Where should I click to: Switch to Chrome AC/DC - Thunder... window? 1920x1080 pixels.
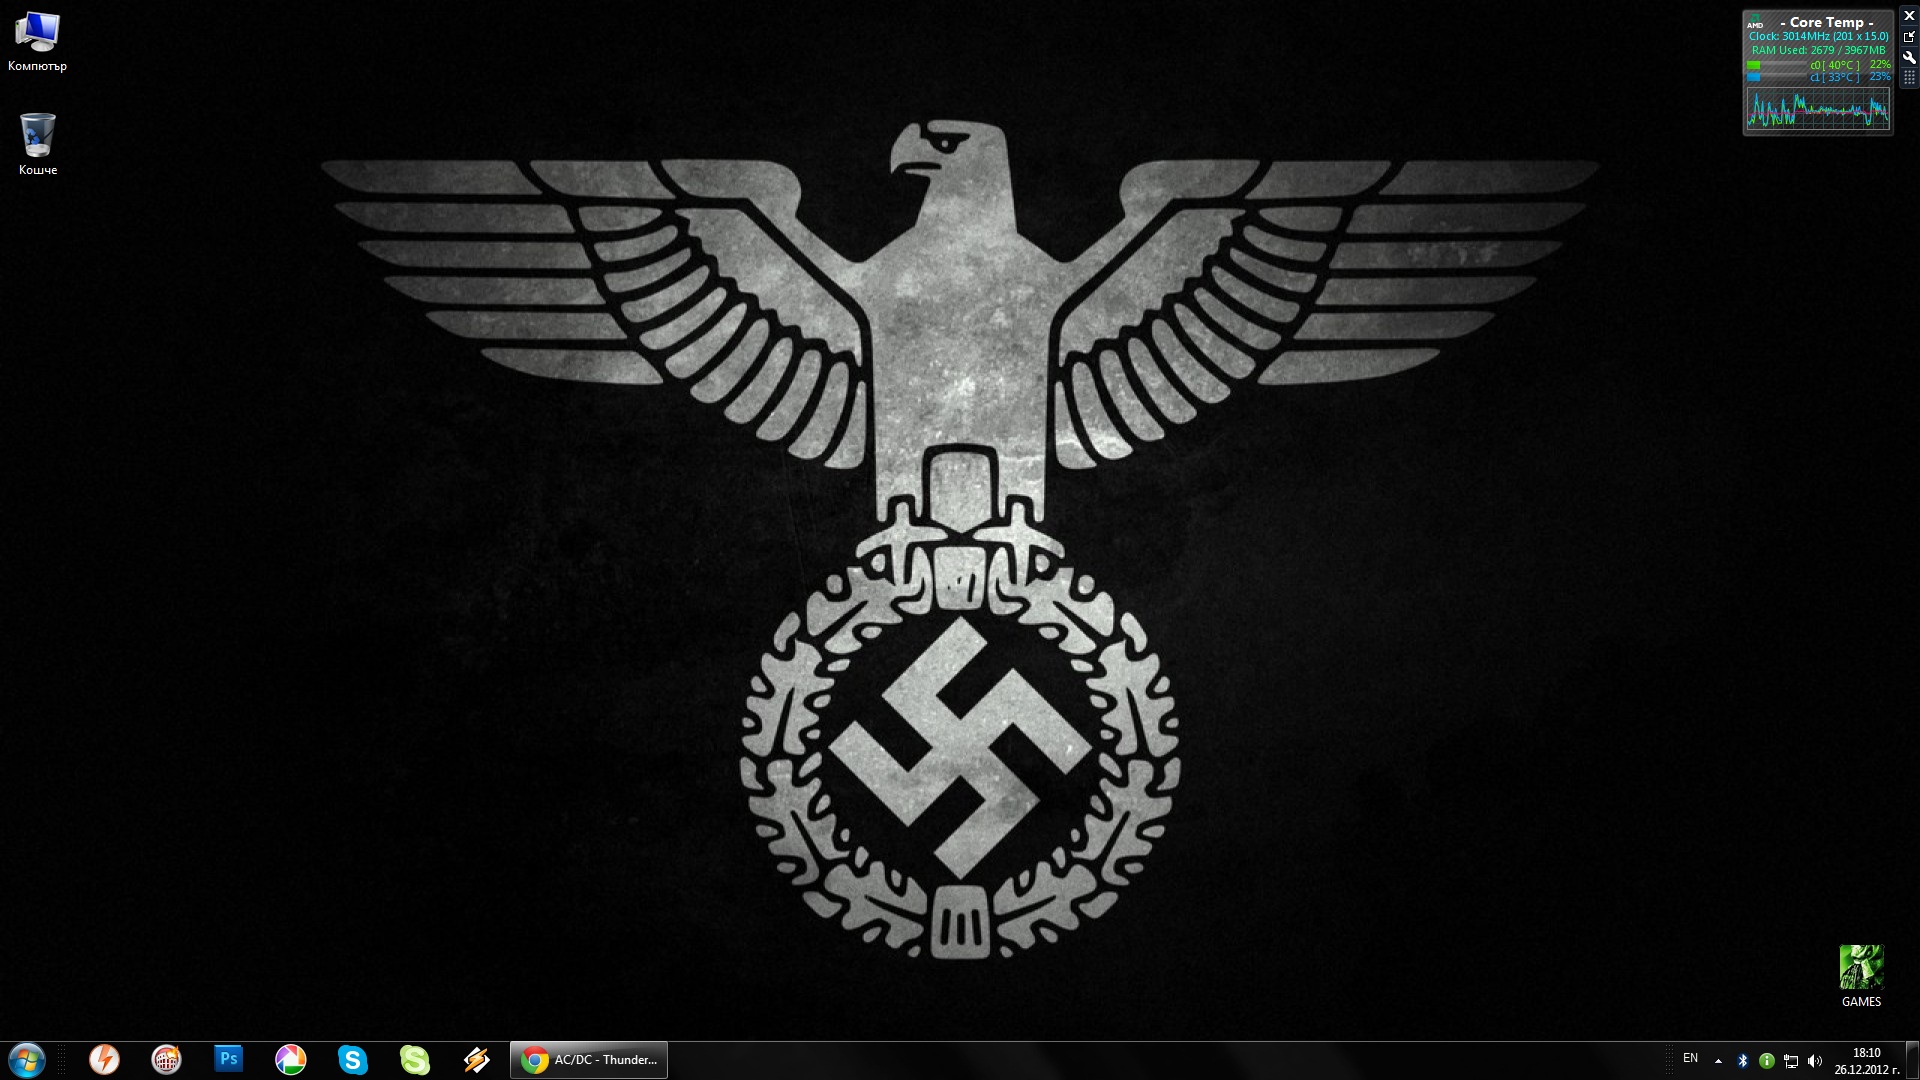tap(589, 1060)
